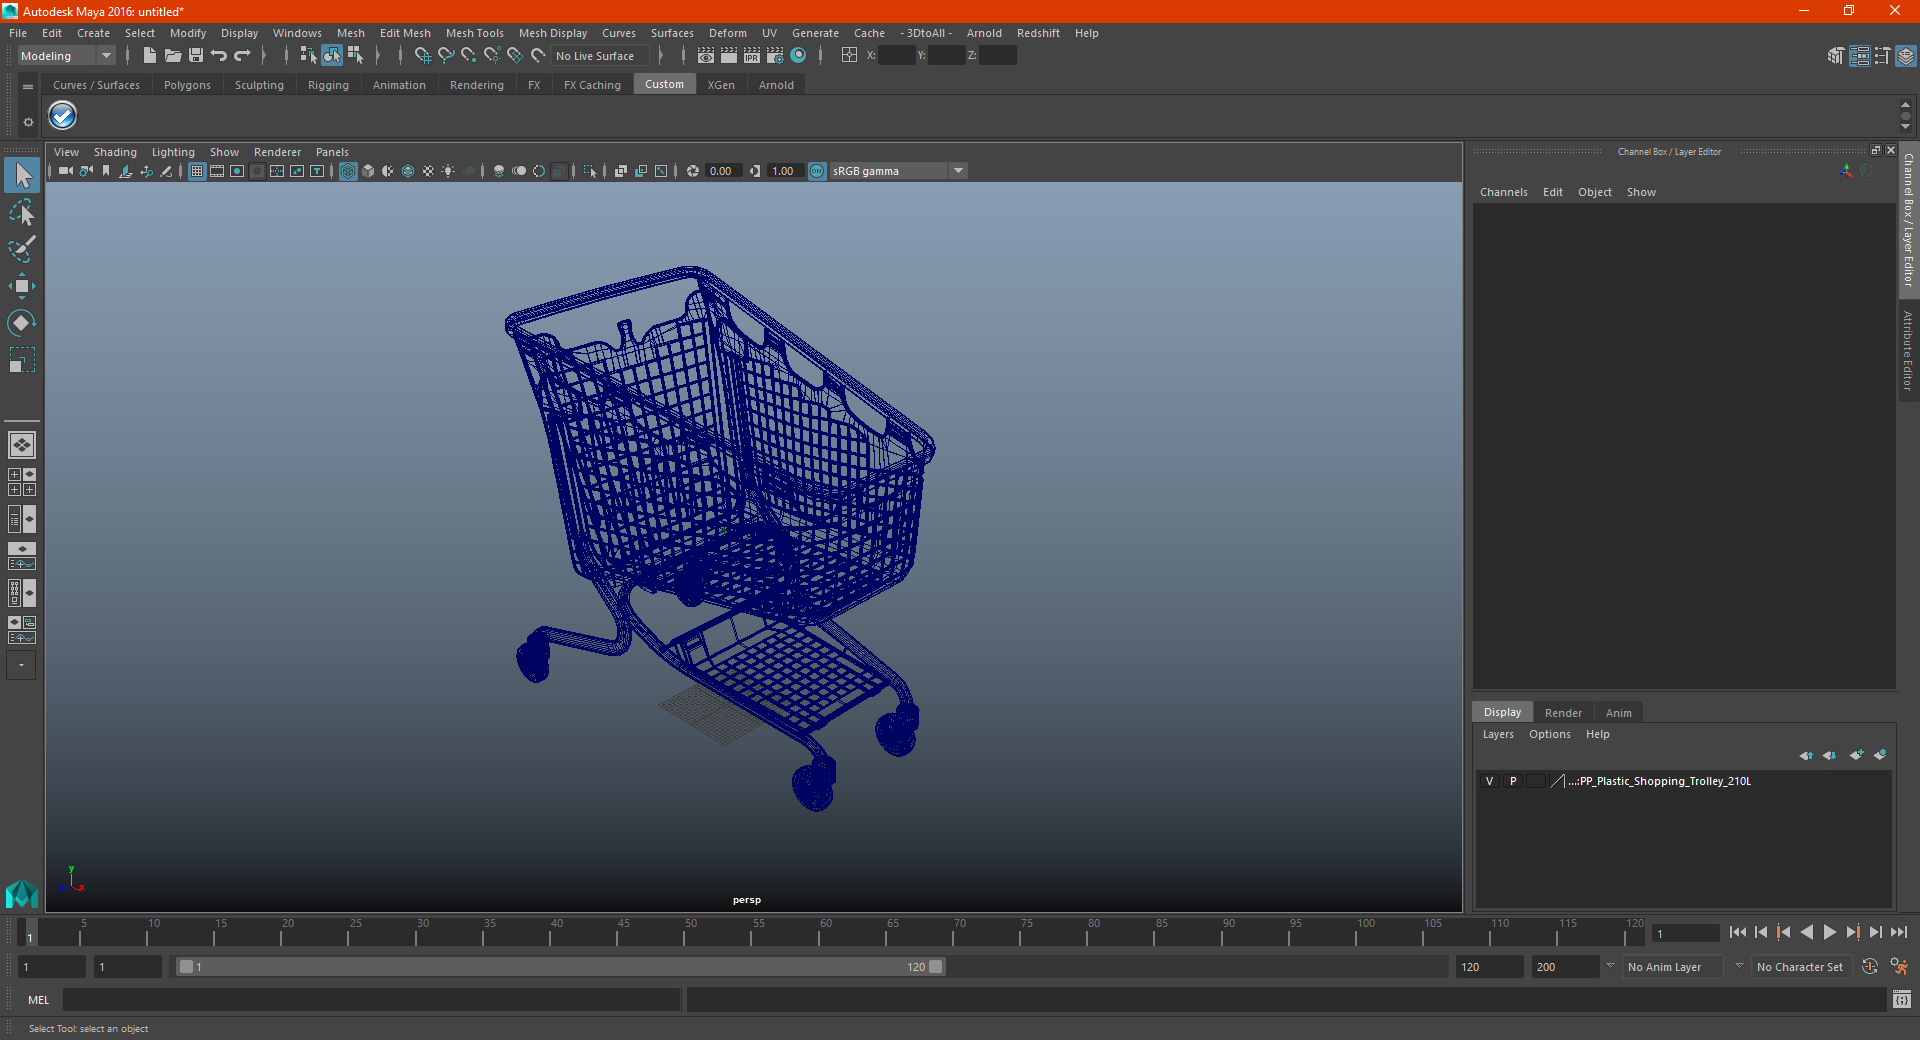Toggle color management ON button
Screen dimensions: 1920x1040
pyautogui.click(x=817, y=171)
